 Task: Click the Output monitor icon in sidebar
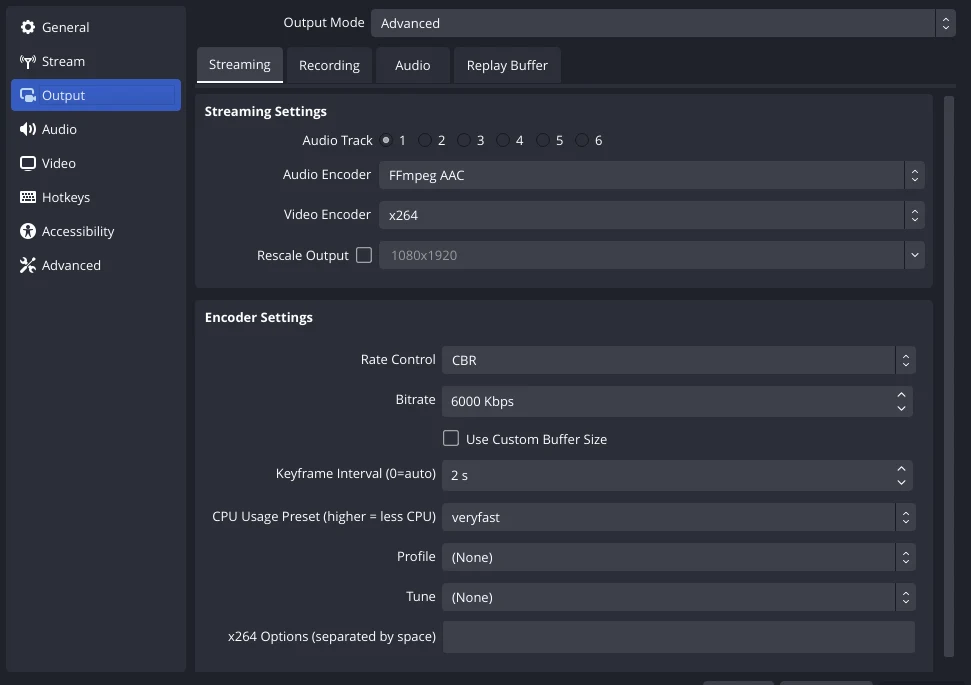(28, 95)
